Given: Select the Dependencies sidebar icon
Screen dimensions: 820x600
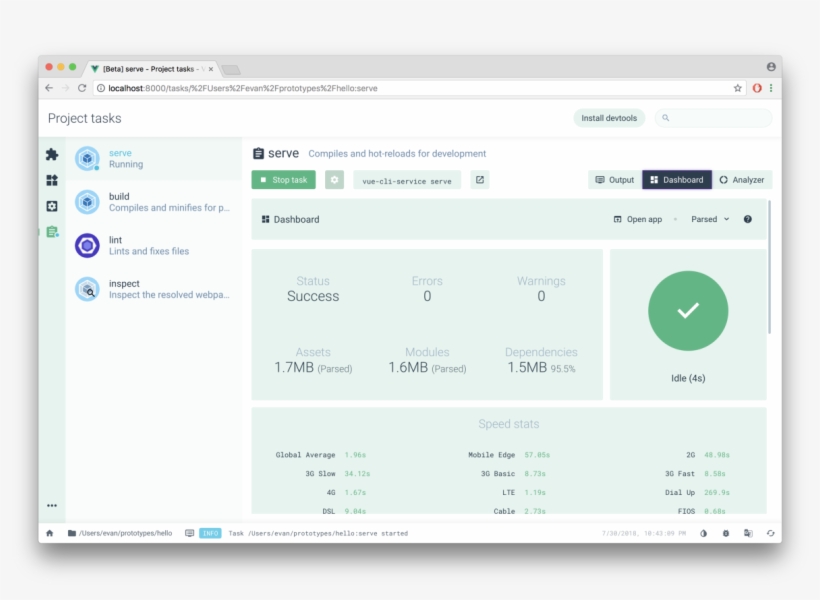Looking at the screenshot, I should pos(52,179).
